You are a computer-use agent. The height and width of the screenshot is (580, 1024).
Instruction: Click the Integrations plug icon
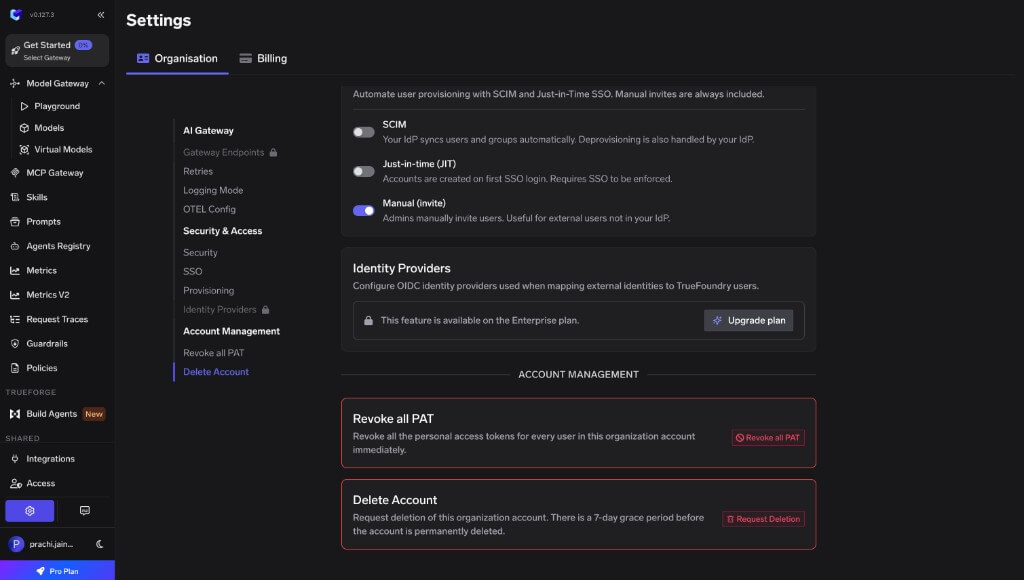[14, 459]
